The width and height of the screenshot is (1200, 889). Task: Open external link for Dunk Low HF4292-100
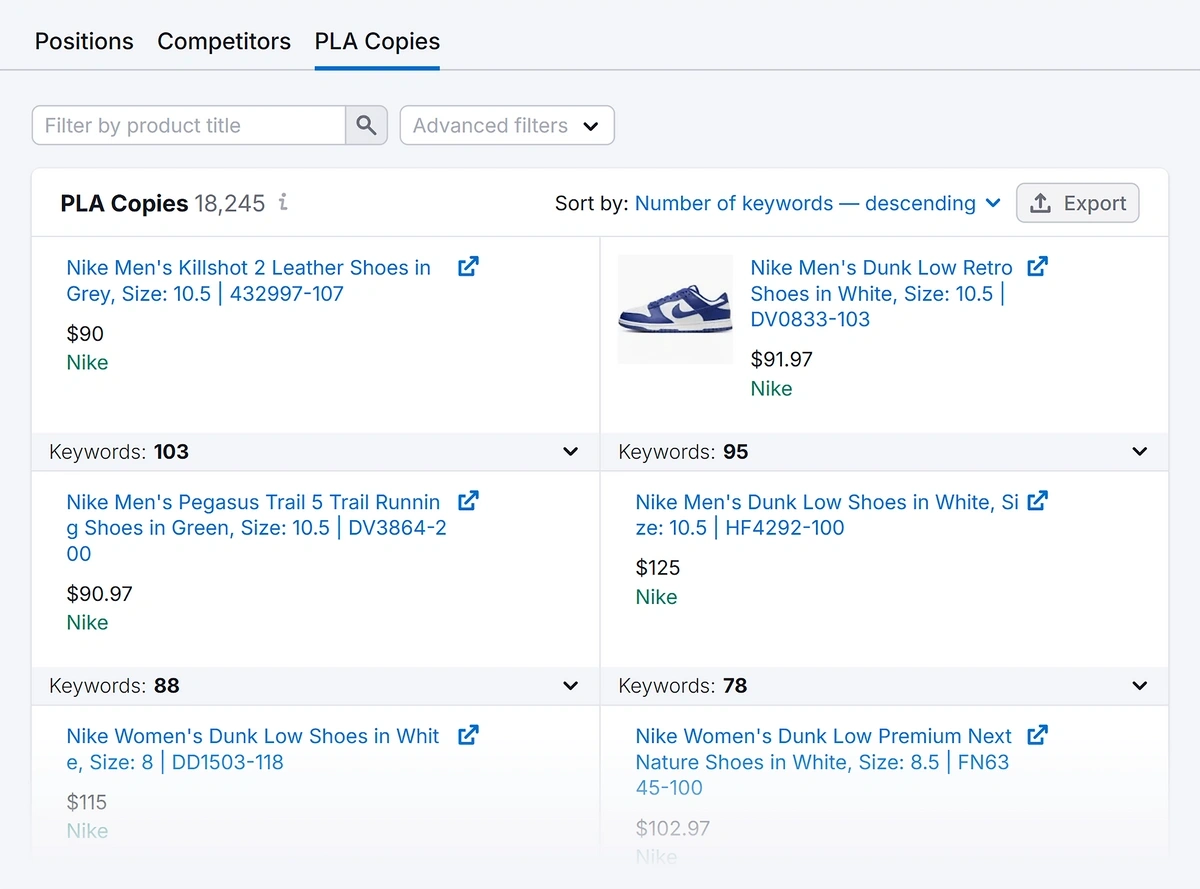point(1038,501)
